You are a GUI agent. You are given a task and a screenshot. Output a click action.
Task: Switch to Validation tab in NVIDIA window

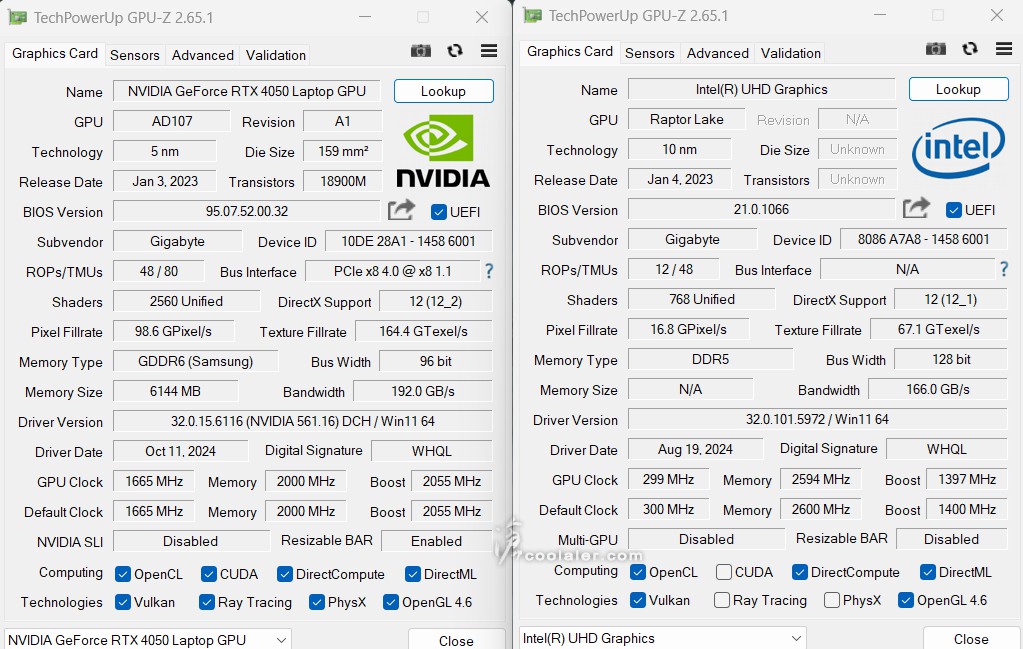(276, 55)
